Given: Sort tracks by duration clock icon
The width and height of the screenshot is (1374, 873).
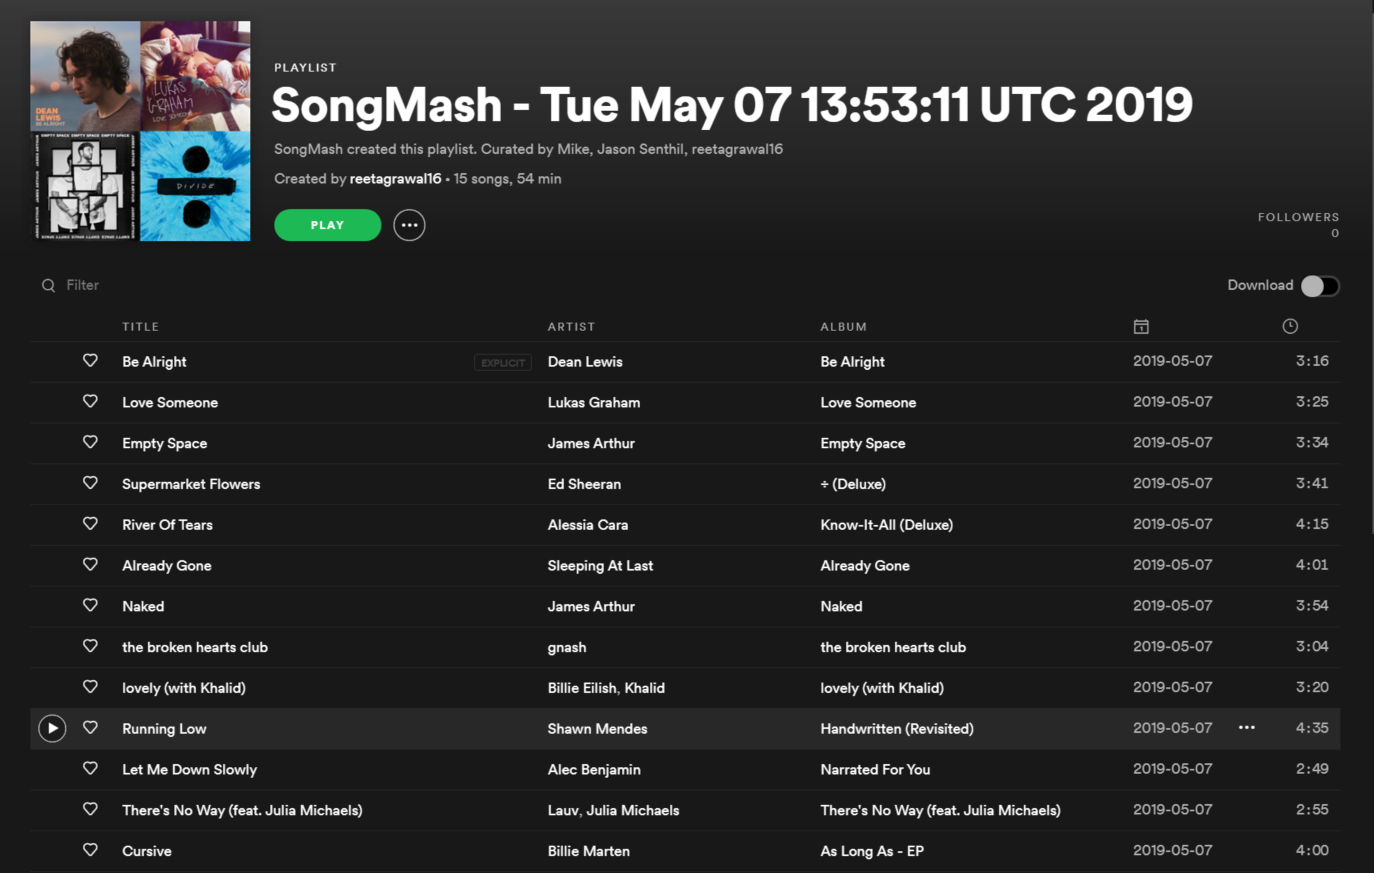Looking at the screenshot, I should point(1290,327).
